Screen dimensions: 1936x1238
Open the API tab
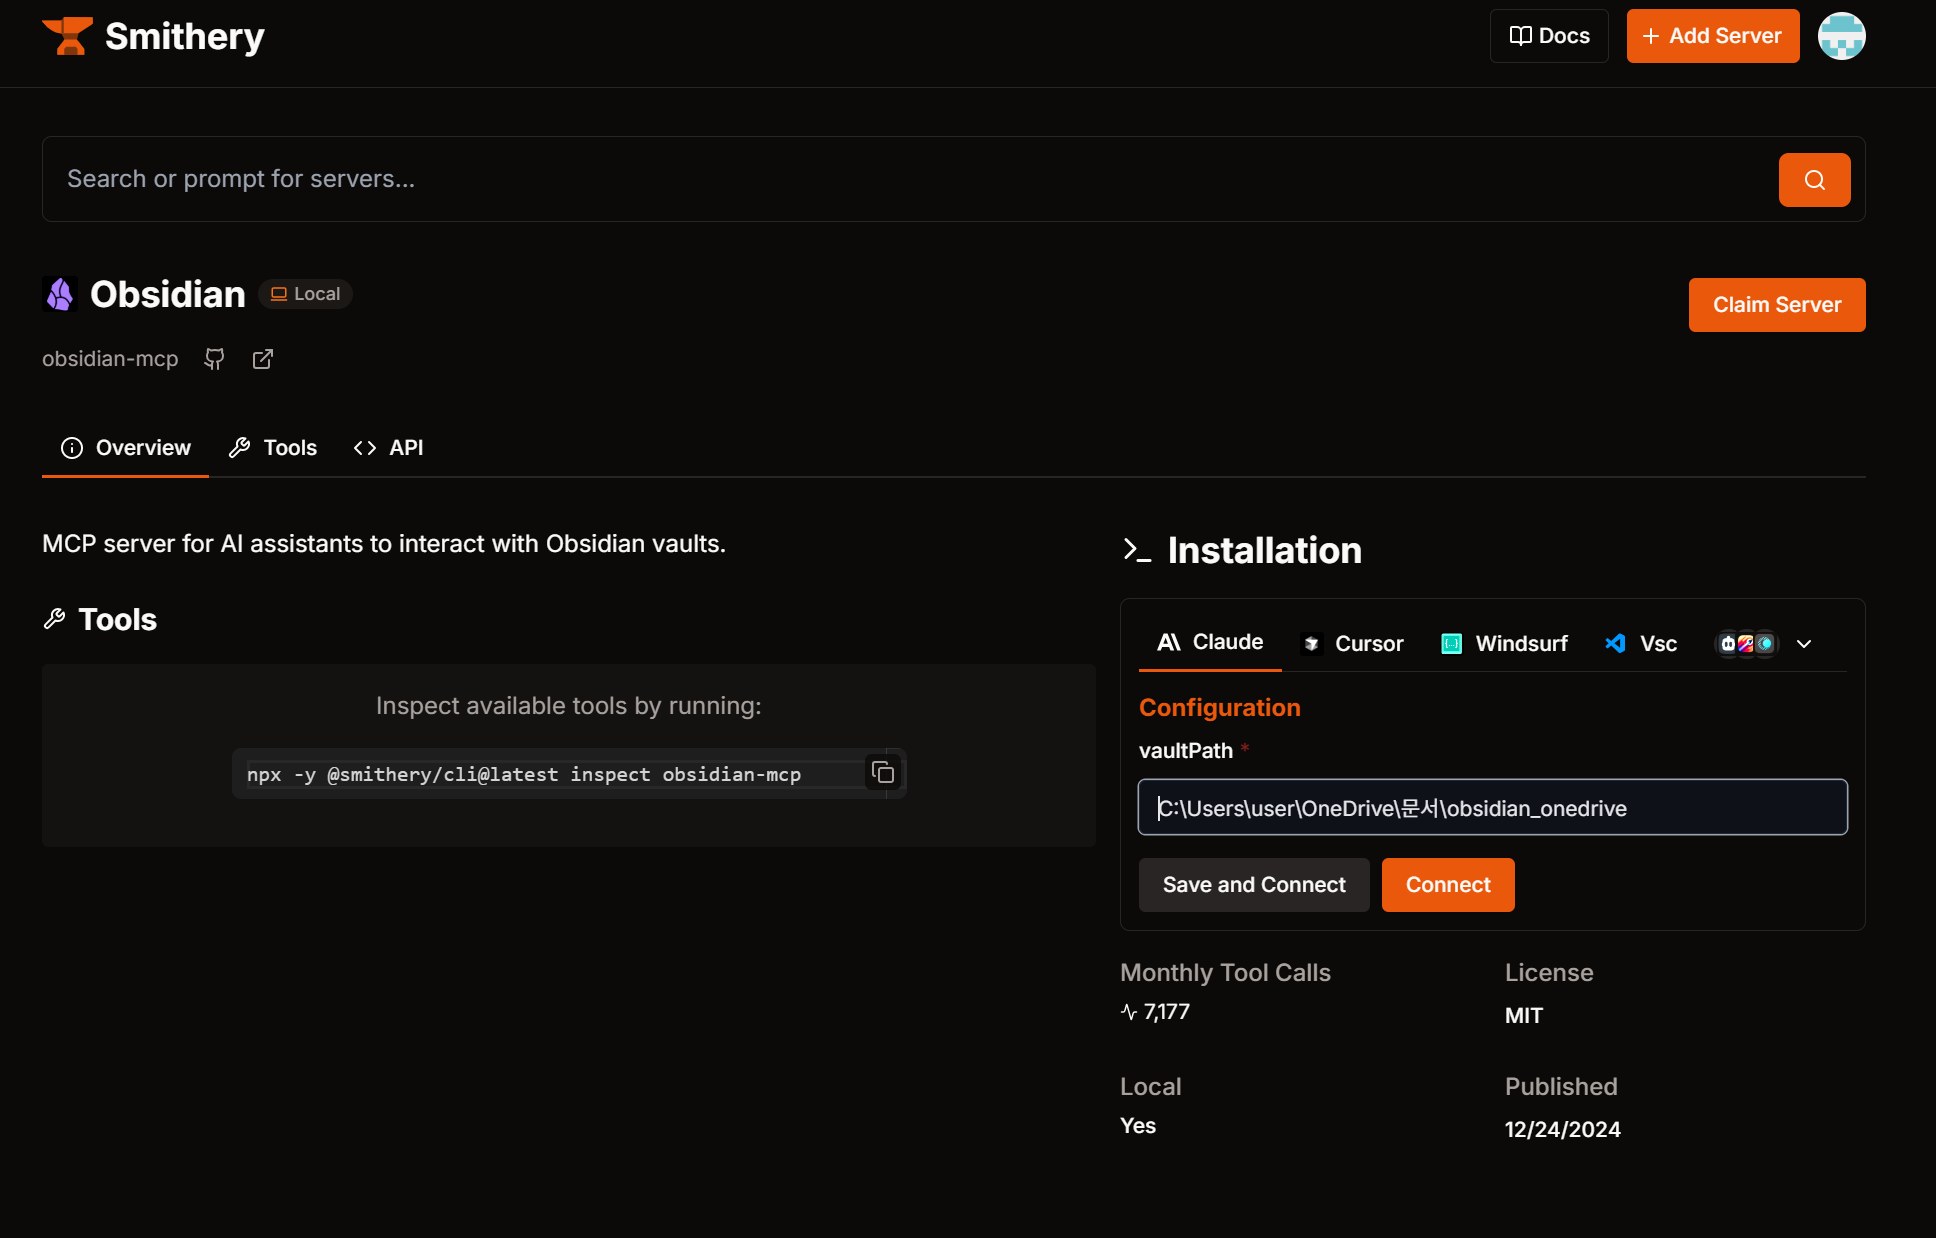click(389, 448)
